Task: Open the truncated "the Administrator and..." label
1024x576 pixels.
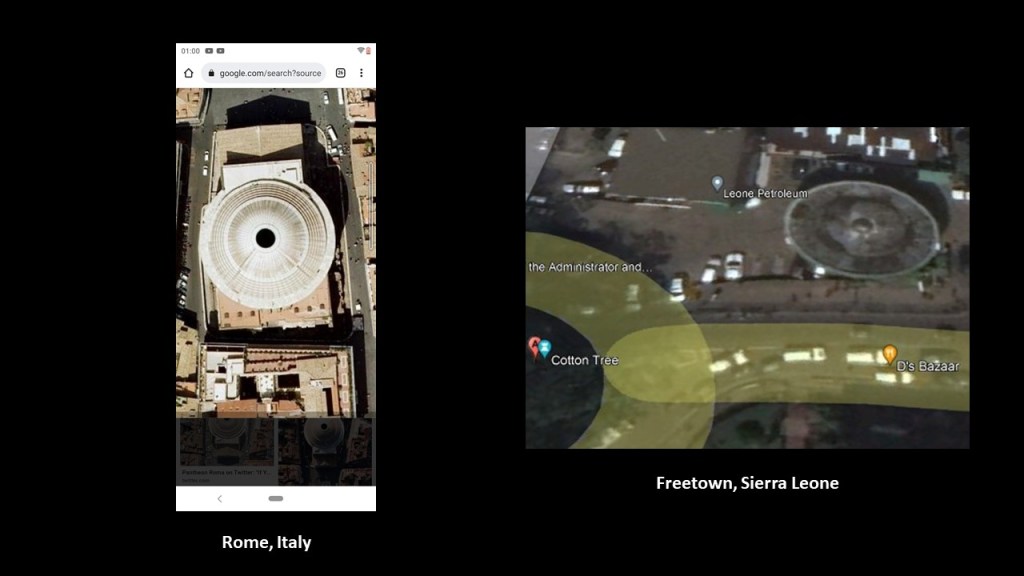Action: pyautogui.click(x=590, y=267)
